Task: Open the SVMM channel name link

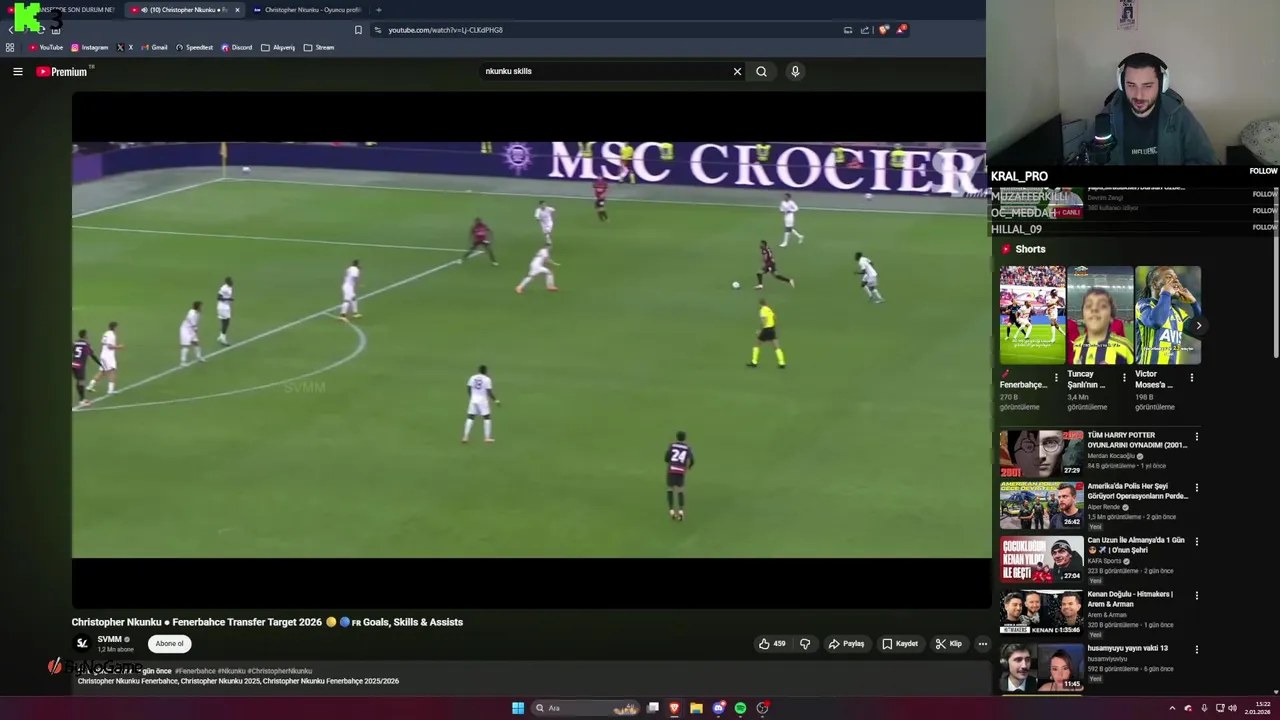Action: point(109,640)
